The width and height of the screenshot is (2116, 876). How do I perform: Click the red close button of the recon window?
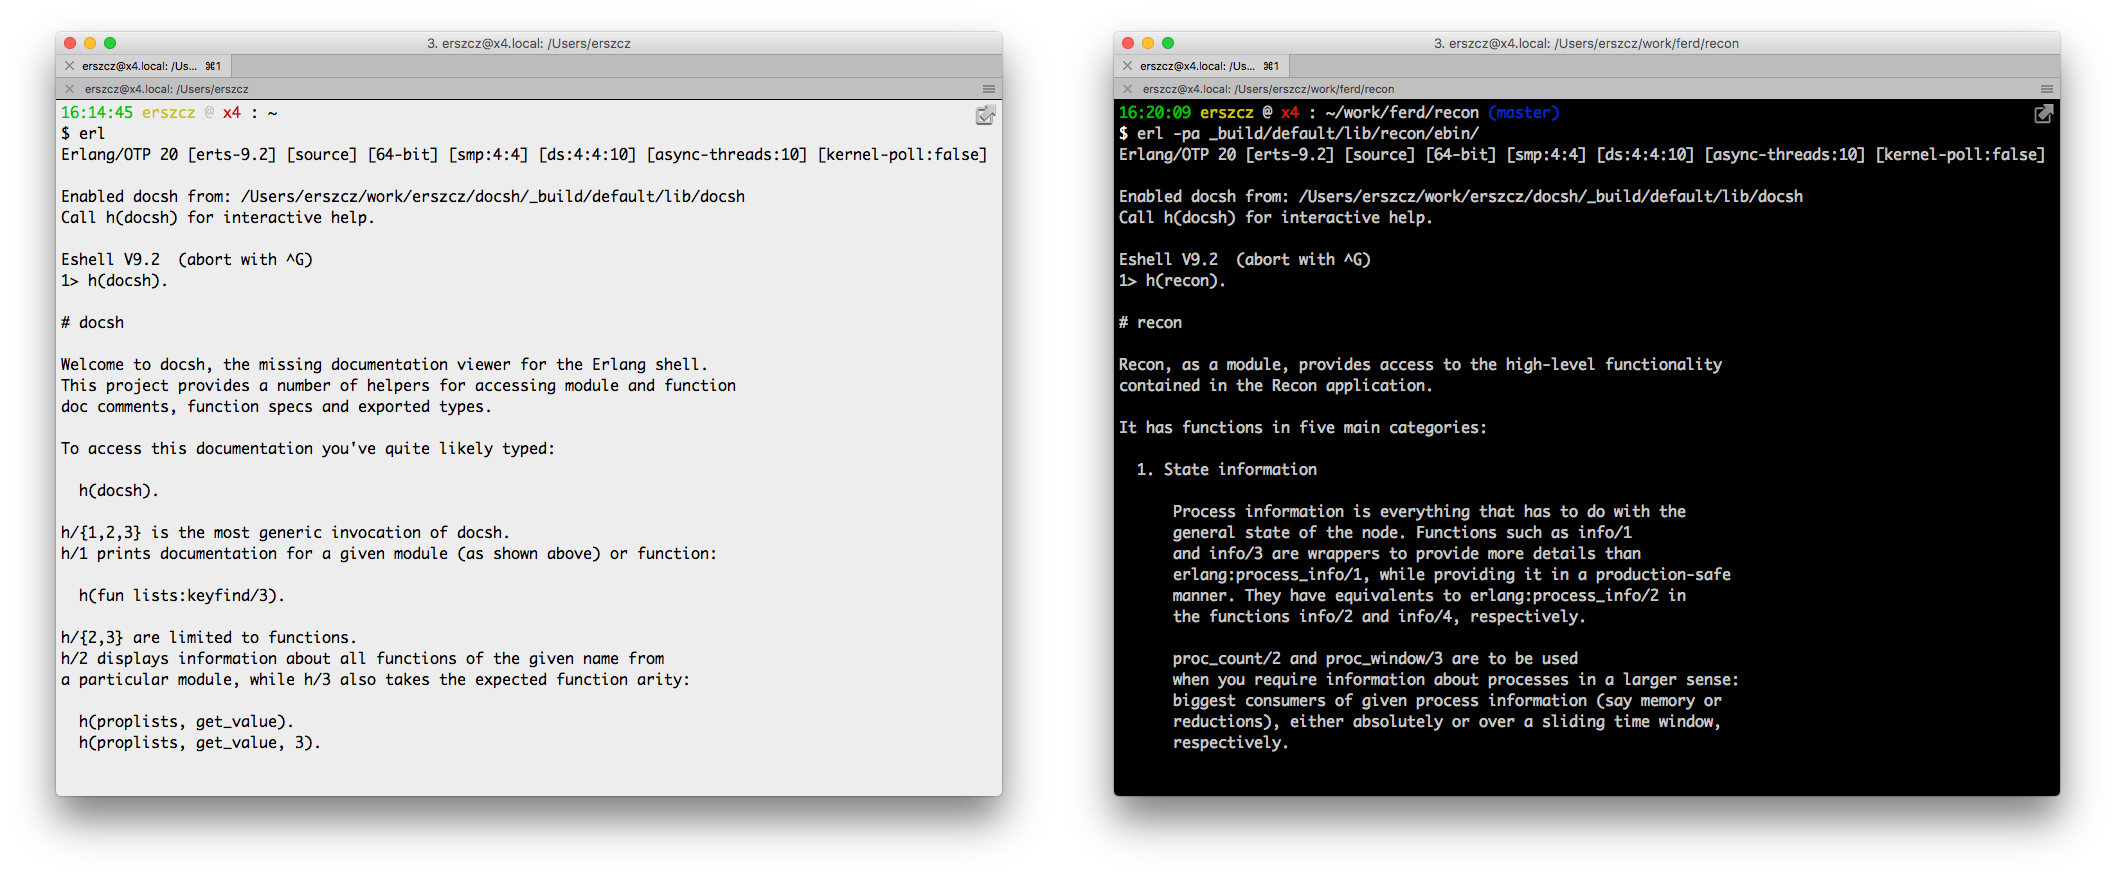click(x=1128, y=43)
